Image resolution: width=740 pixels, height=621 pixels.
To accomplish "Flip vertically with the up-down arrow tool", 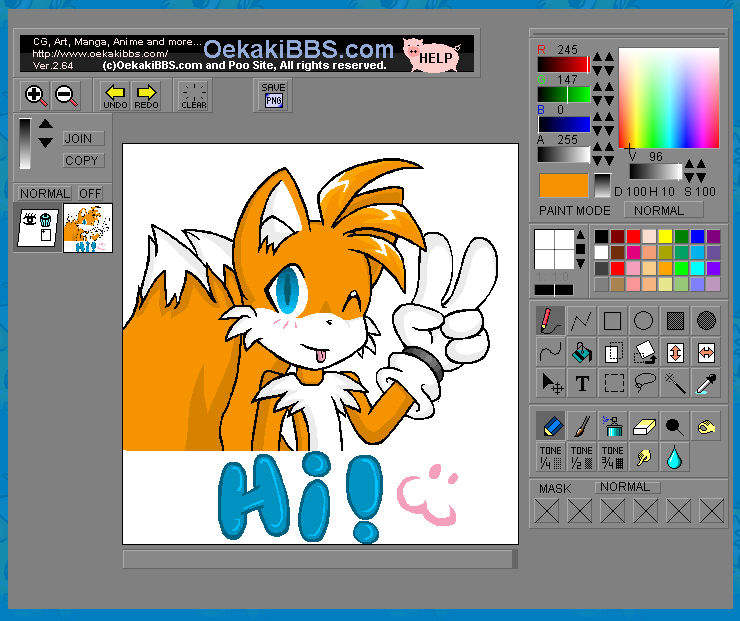I will point(675,352).
